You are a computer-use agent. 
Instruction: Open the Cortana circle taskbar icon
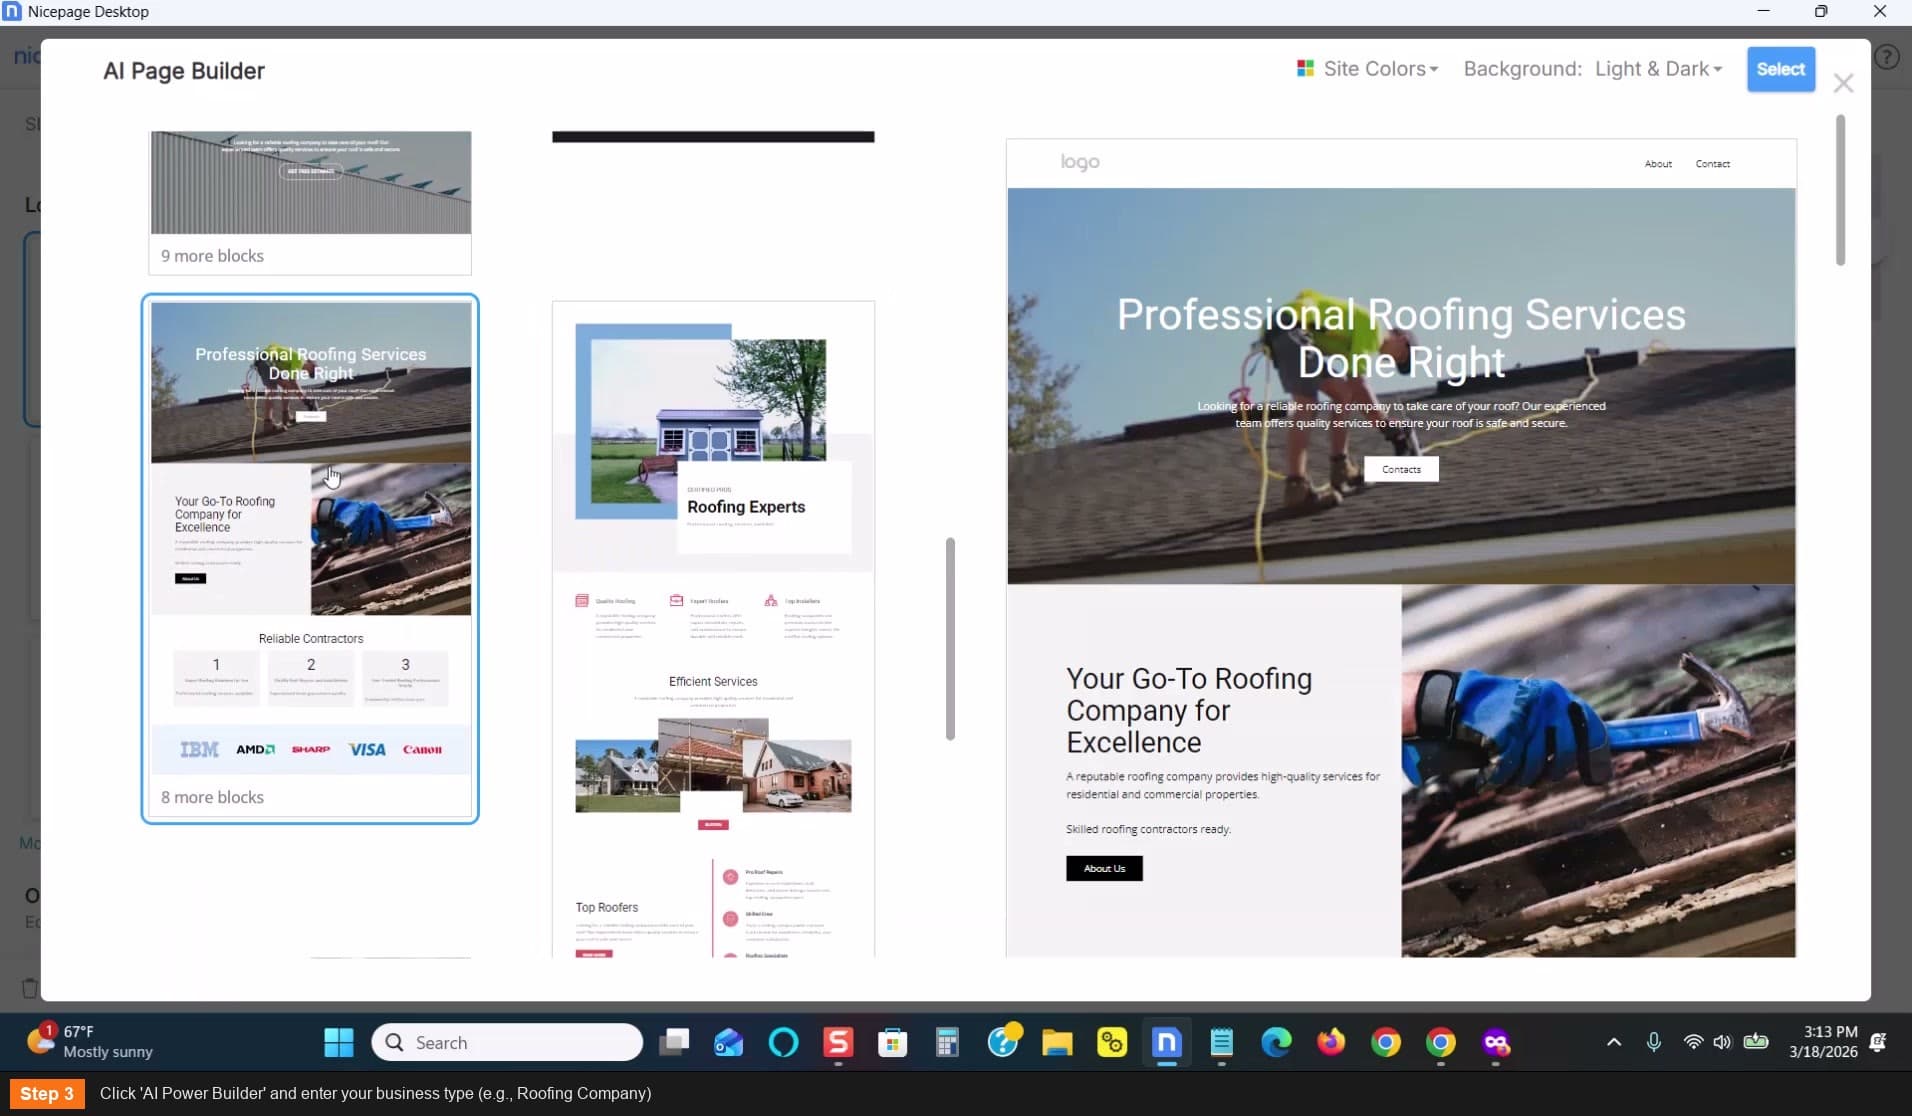point(783,1042)
